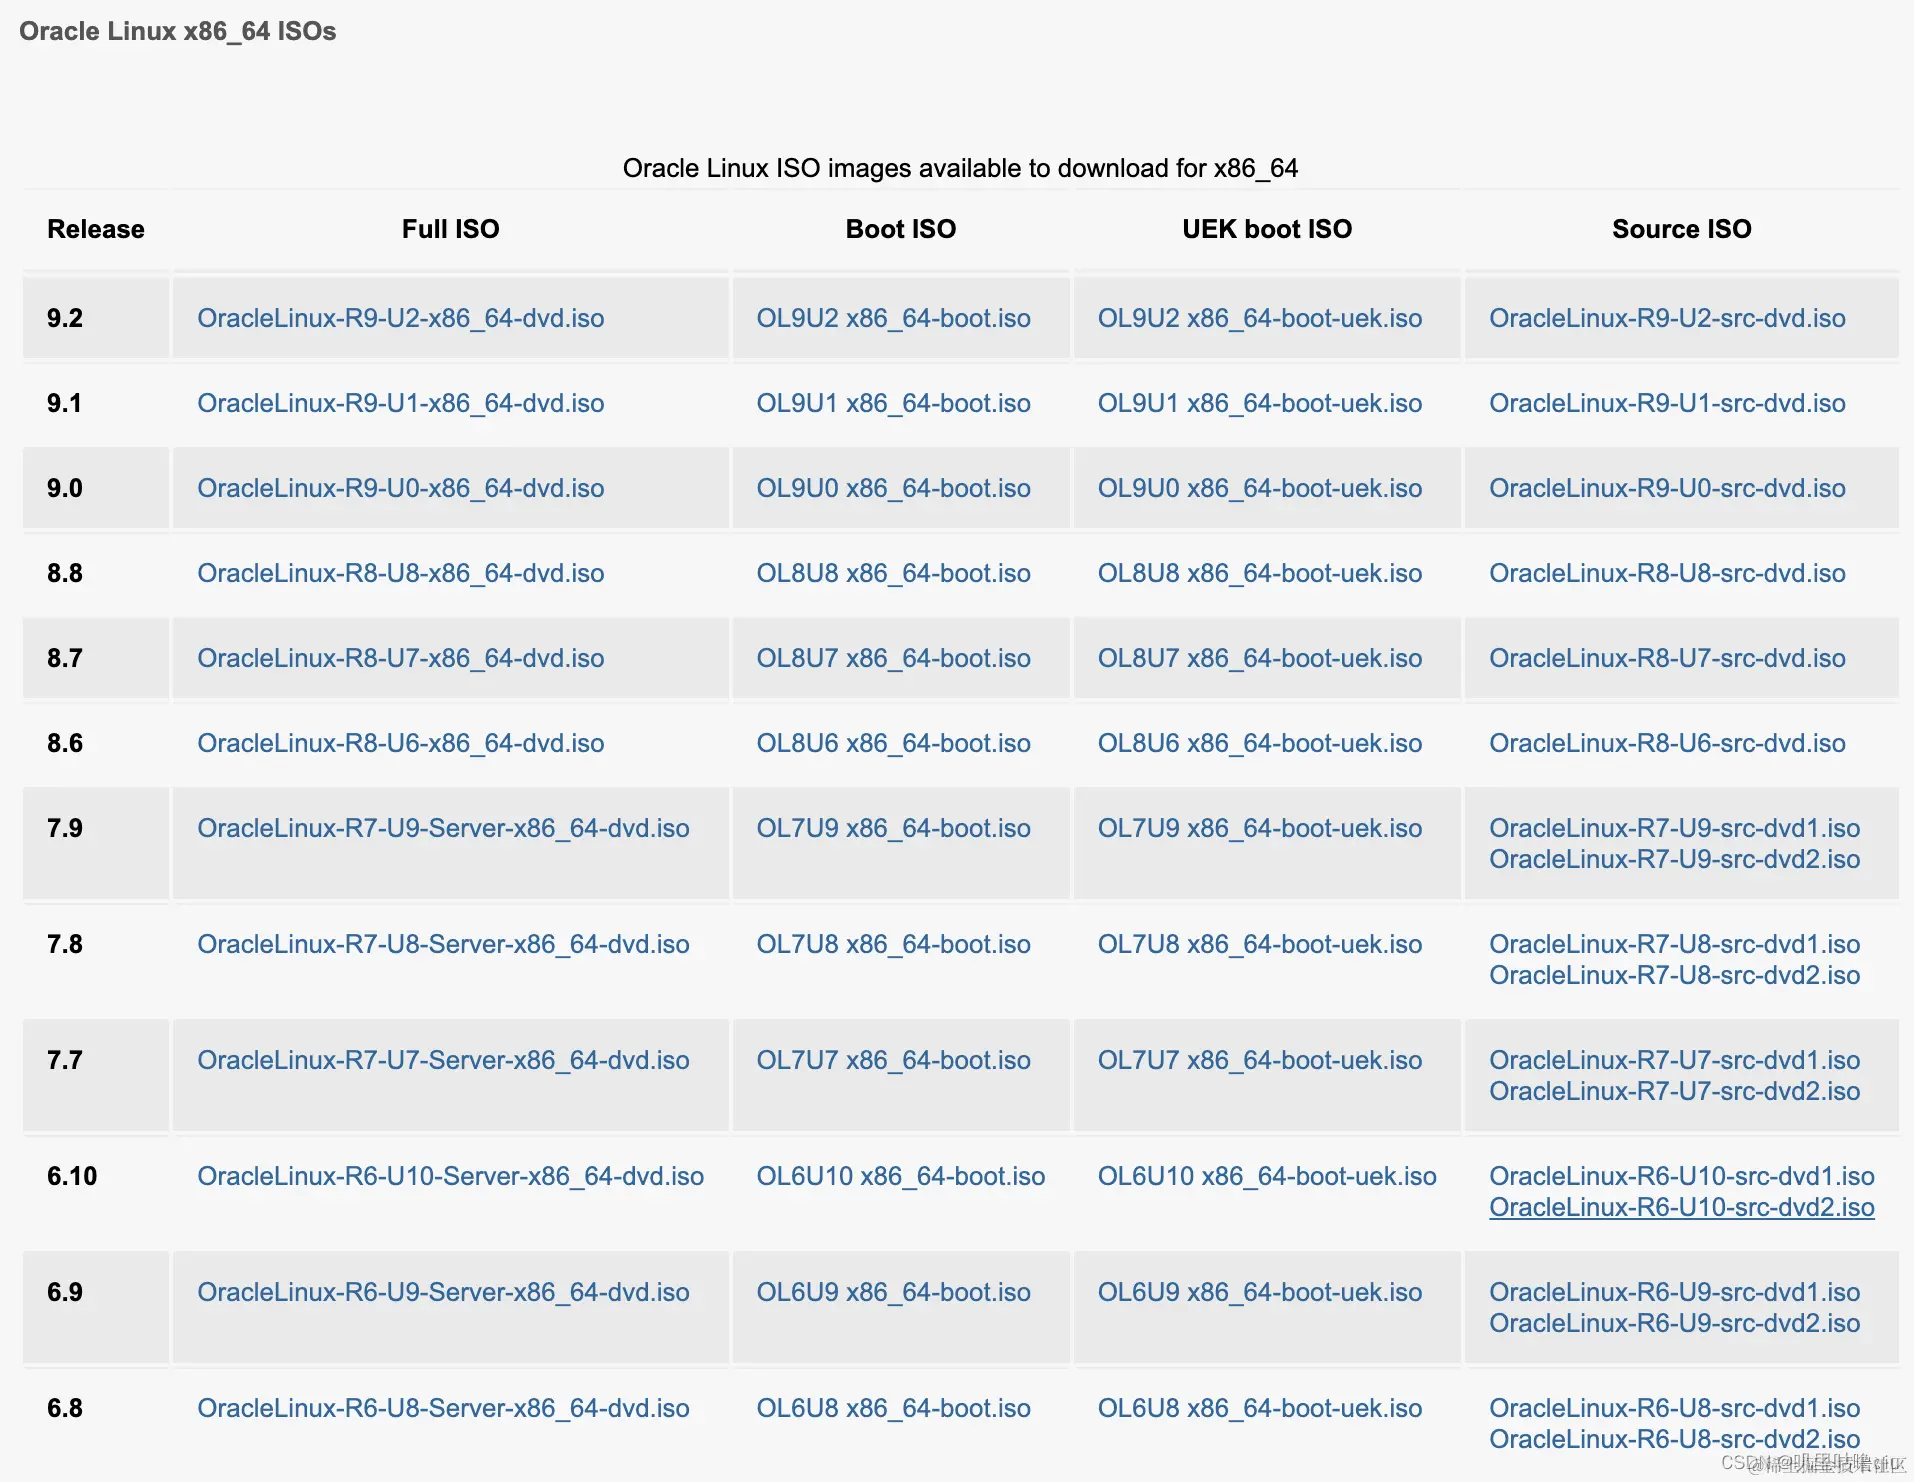The height and width of the screenshot is (1482, 1914).
Task: Open OL8U7 x86_64-boot.iso link
Action: coord(893,658)
